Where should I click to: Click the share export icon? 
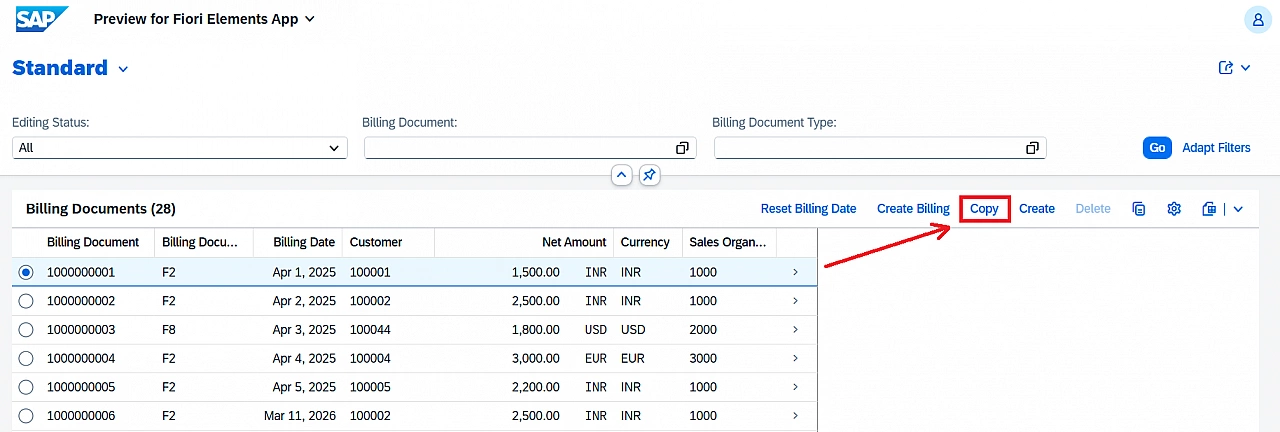click(x=1226, y=68)
